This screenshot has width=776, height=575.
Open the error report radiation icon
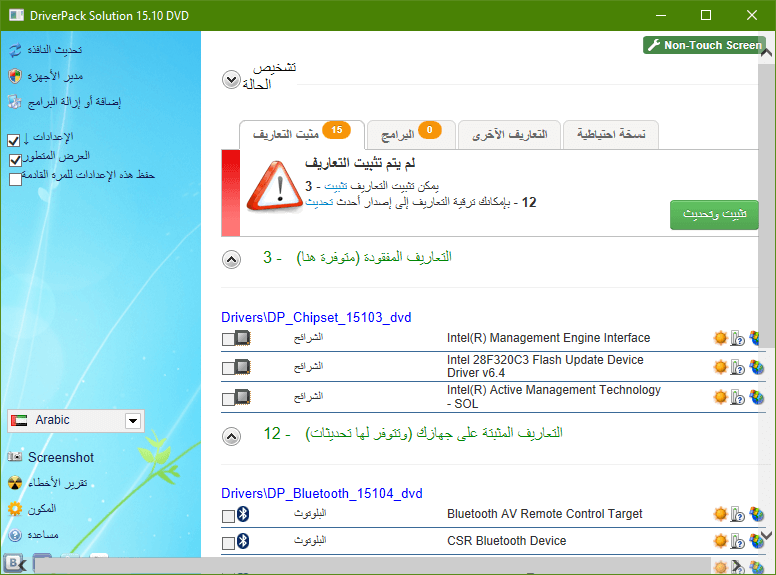click(15, 483)
